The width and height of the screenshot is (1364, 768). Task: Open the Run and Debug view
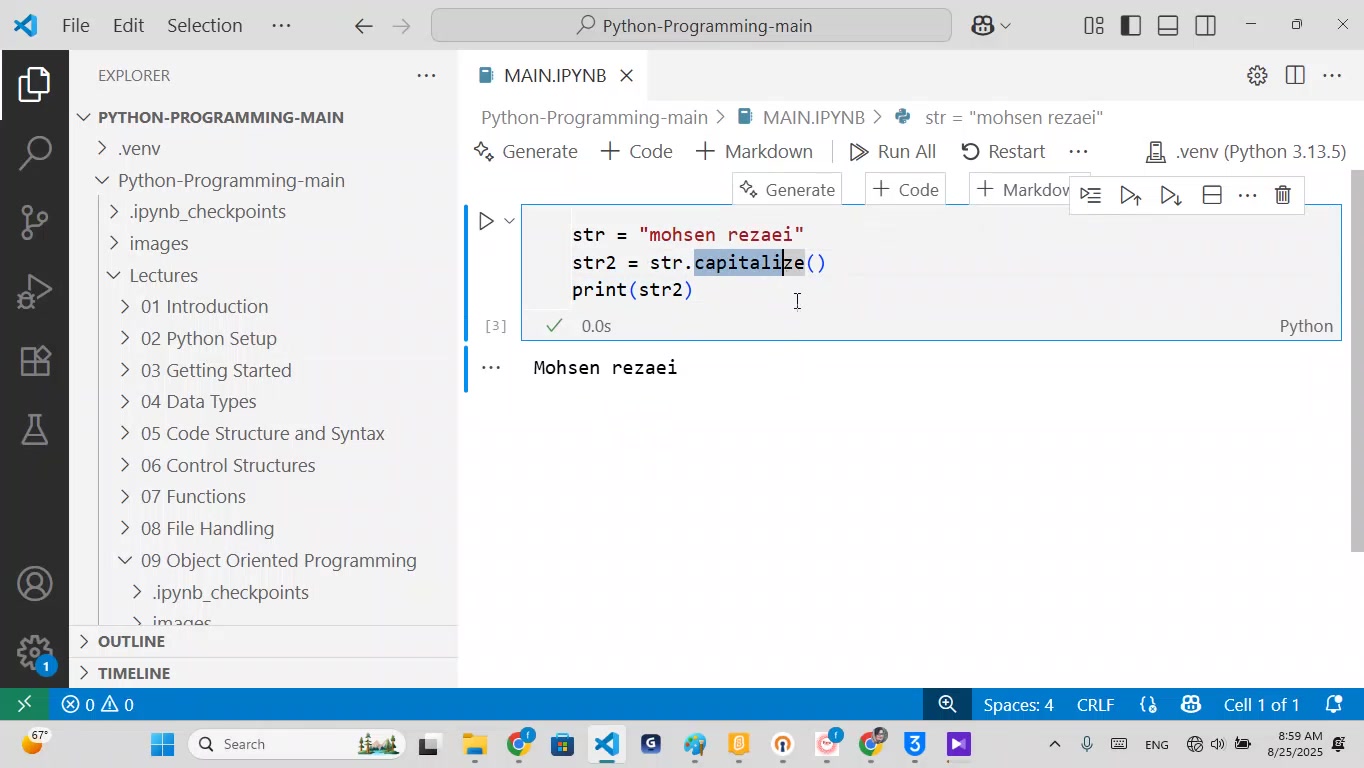point(34,291)
